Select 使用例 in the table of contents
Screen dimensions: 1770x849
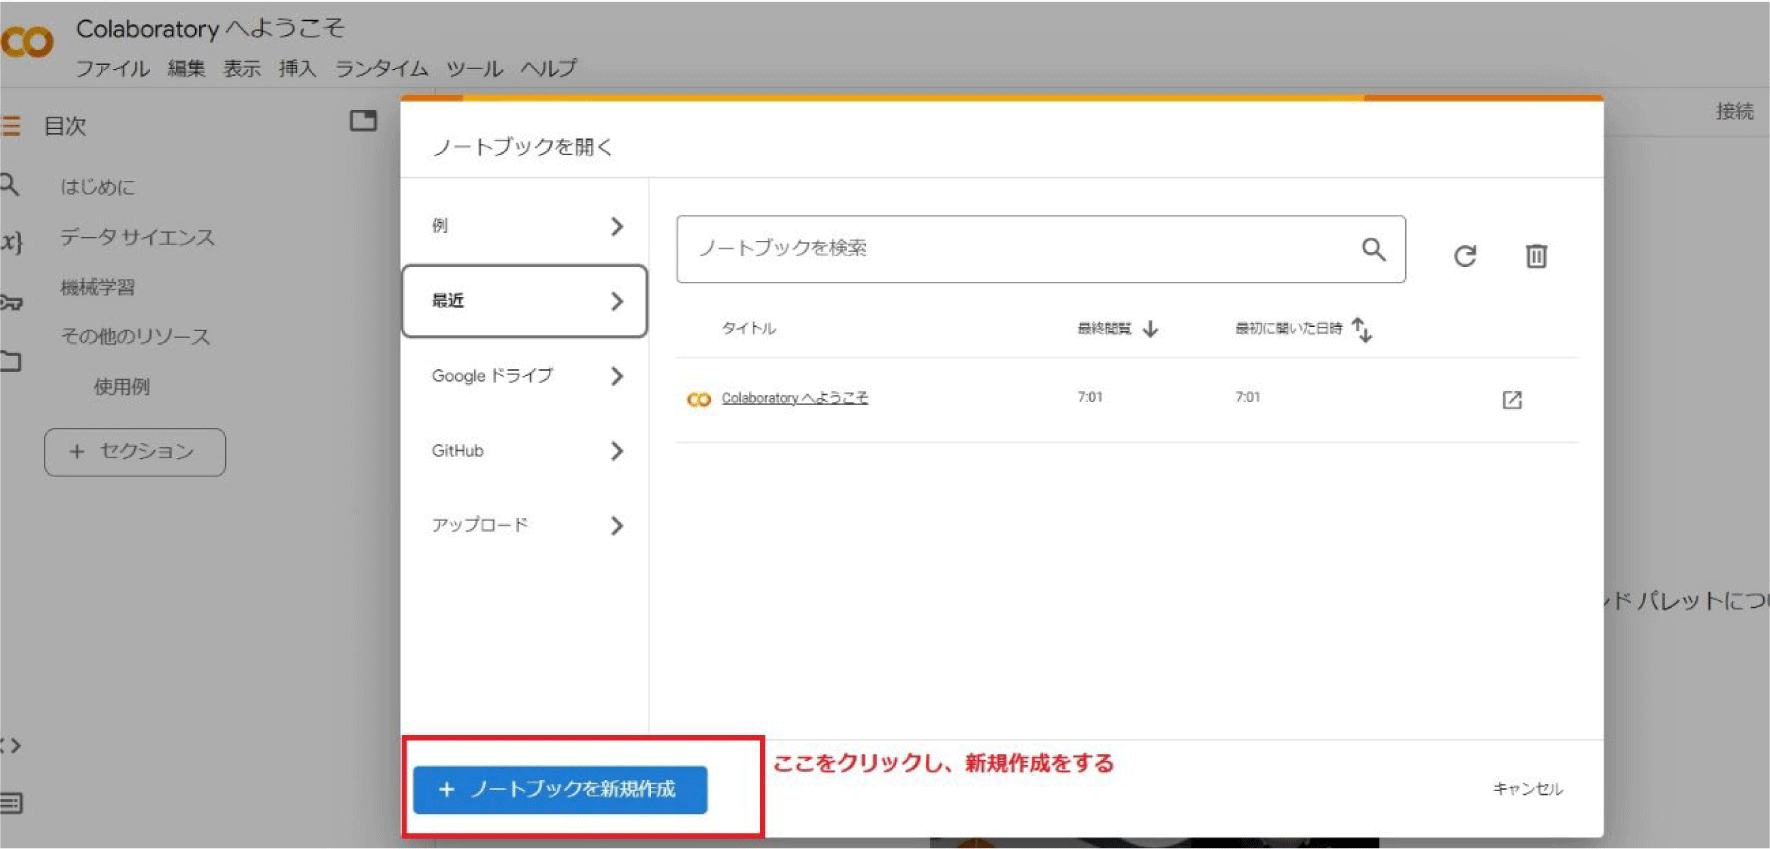pos(122,387)
